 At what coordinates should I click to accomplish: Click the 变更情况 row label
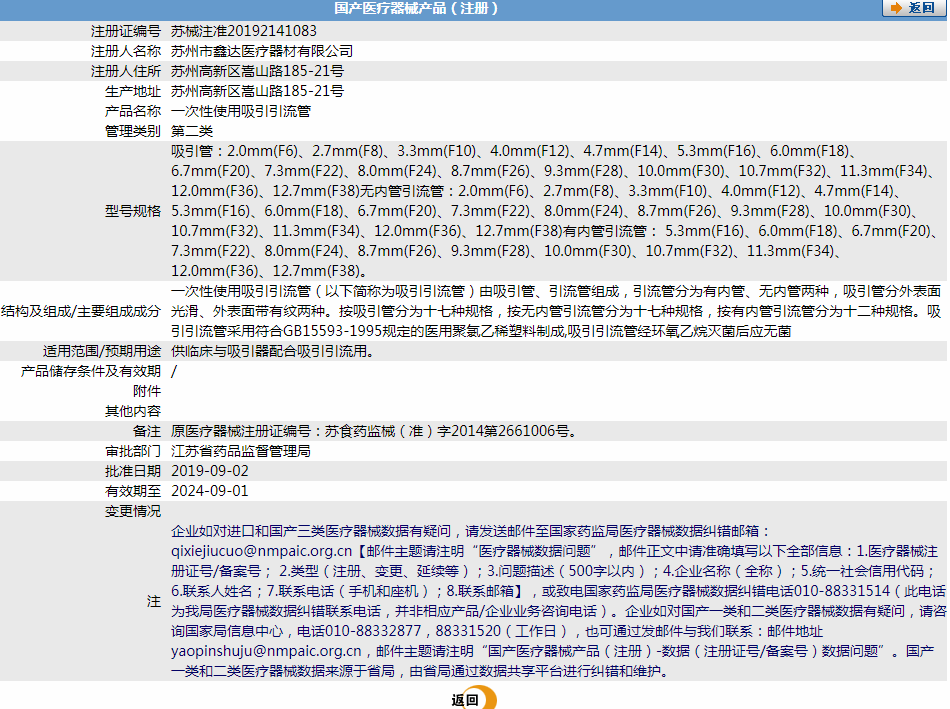133,511
